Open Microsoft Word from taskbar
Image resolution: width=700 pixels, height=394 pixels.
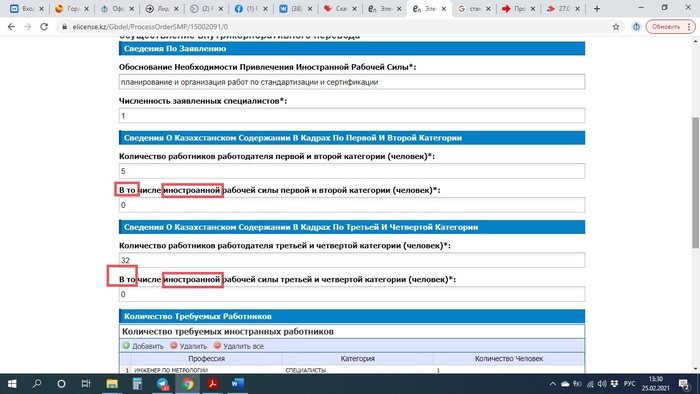(238, 384)
